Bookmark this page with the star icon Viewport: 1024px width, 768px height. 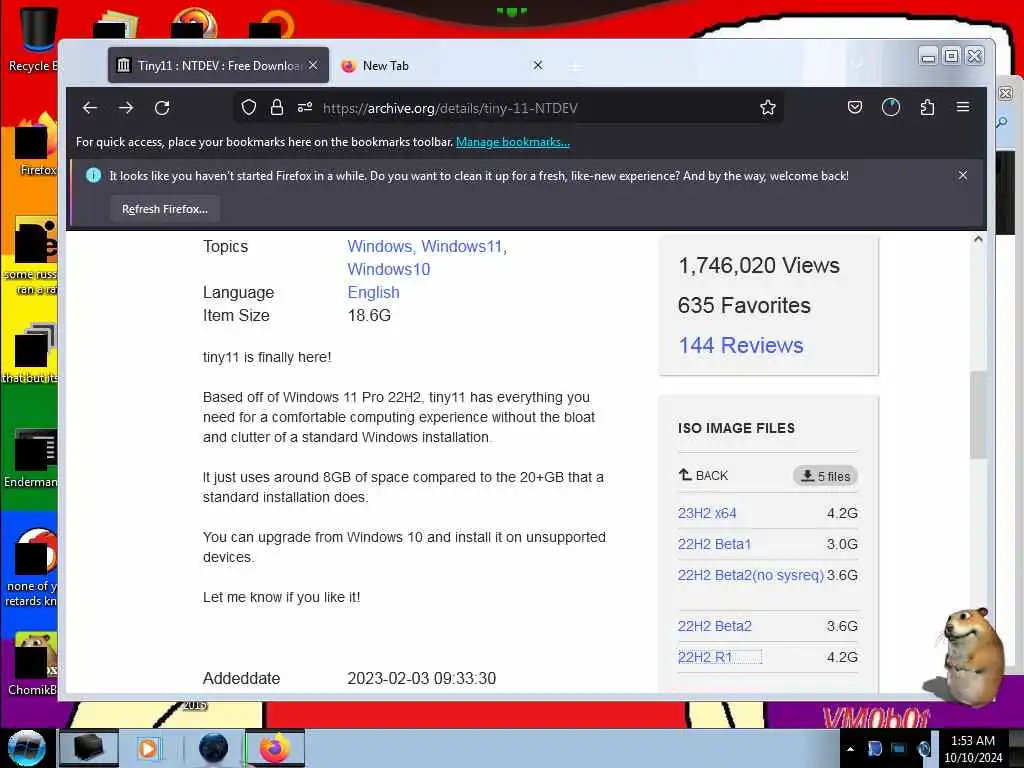(768, 108)
